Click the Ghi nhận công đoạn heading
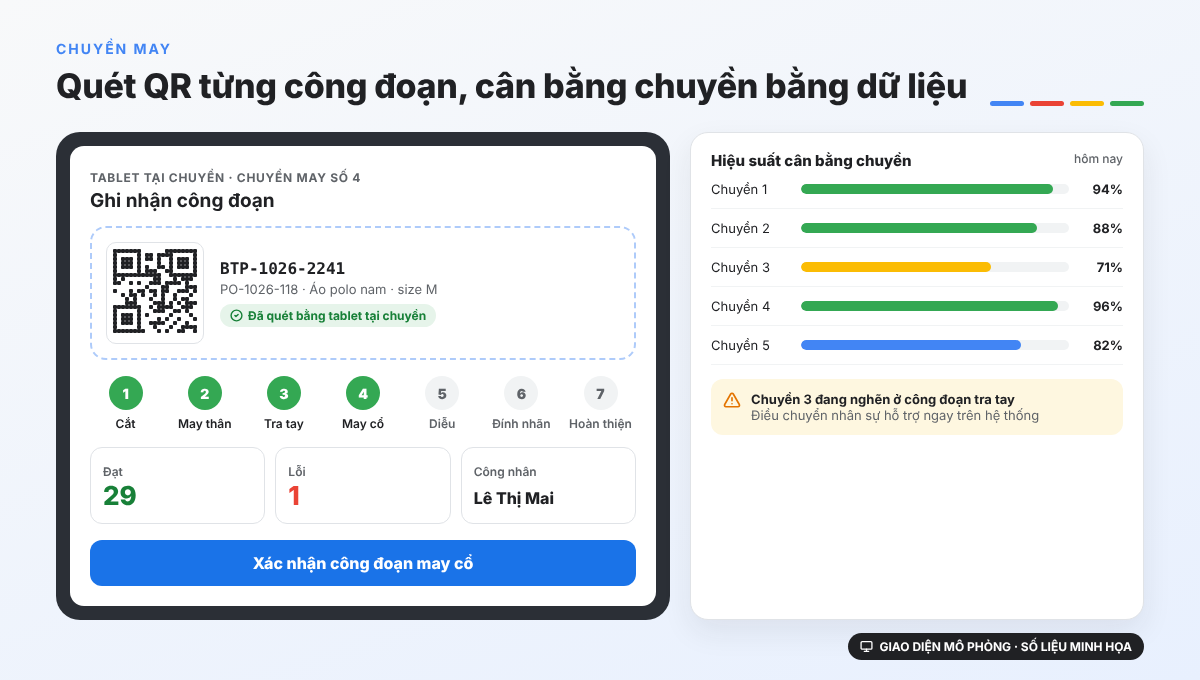This screenshot has width=1200, height=680. (182, 200)
